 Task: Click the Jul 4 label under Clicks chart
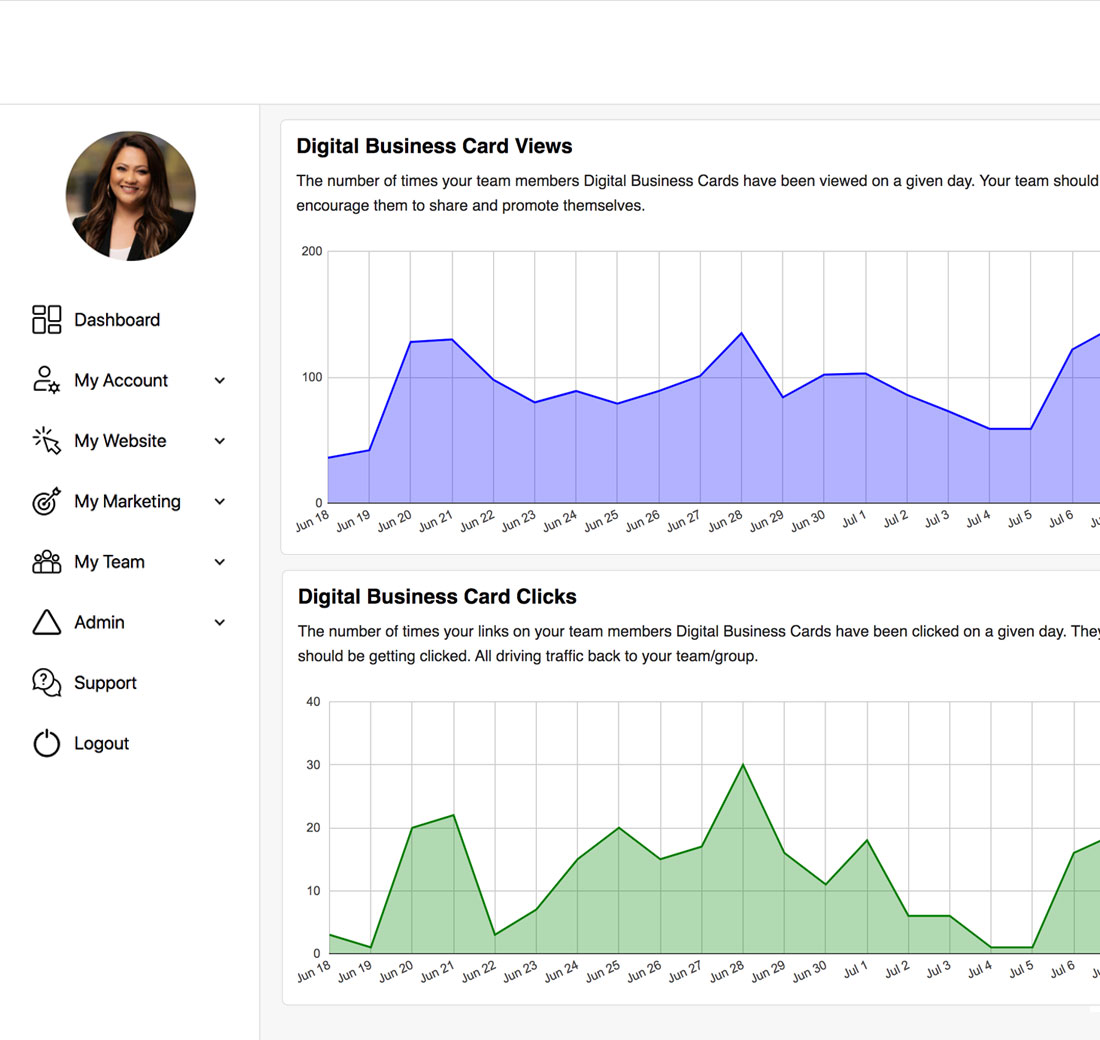point(979,970)
